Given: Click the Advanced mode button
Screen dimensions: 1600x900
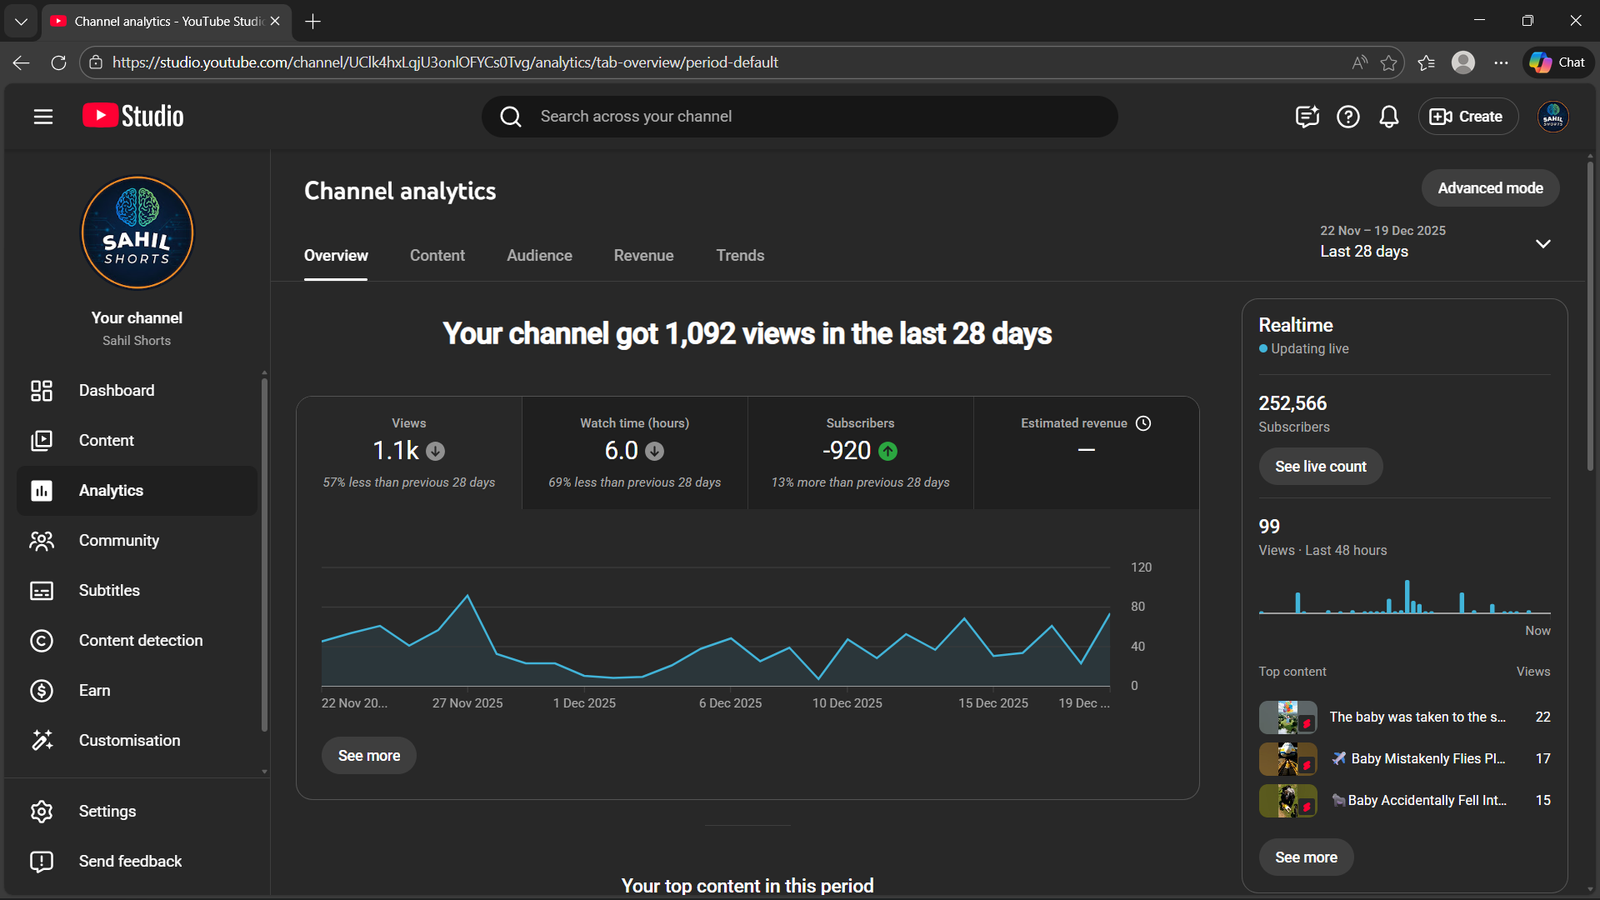Looking at the screenshot, I should tap(1490, 188).
